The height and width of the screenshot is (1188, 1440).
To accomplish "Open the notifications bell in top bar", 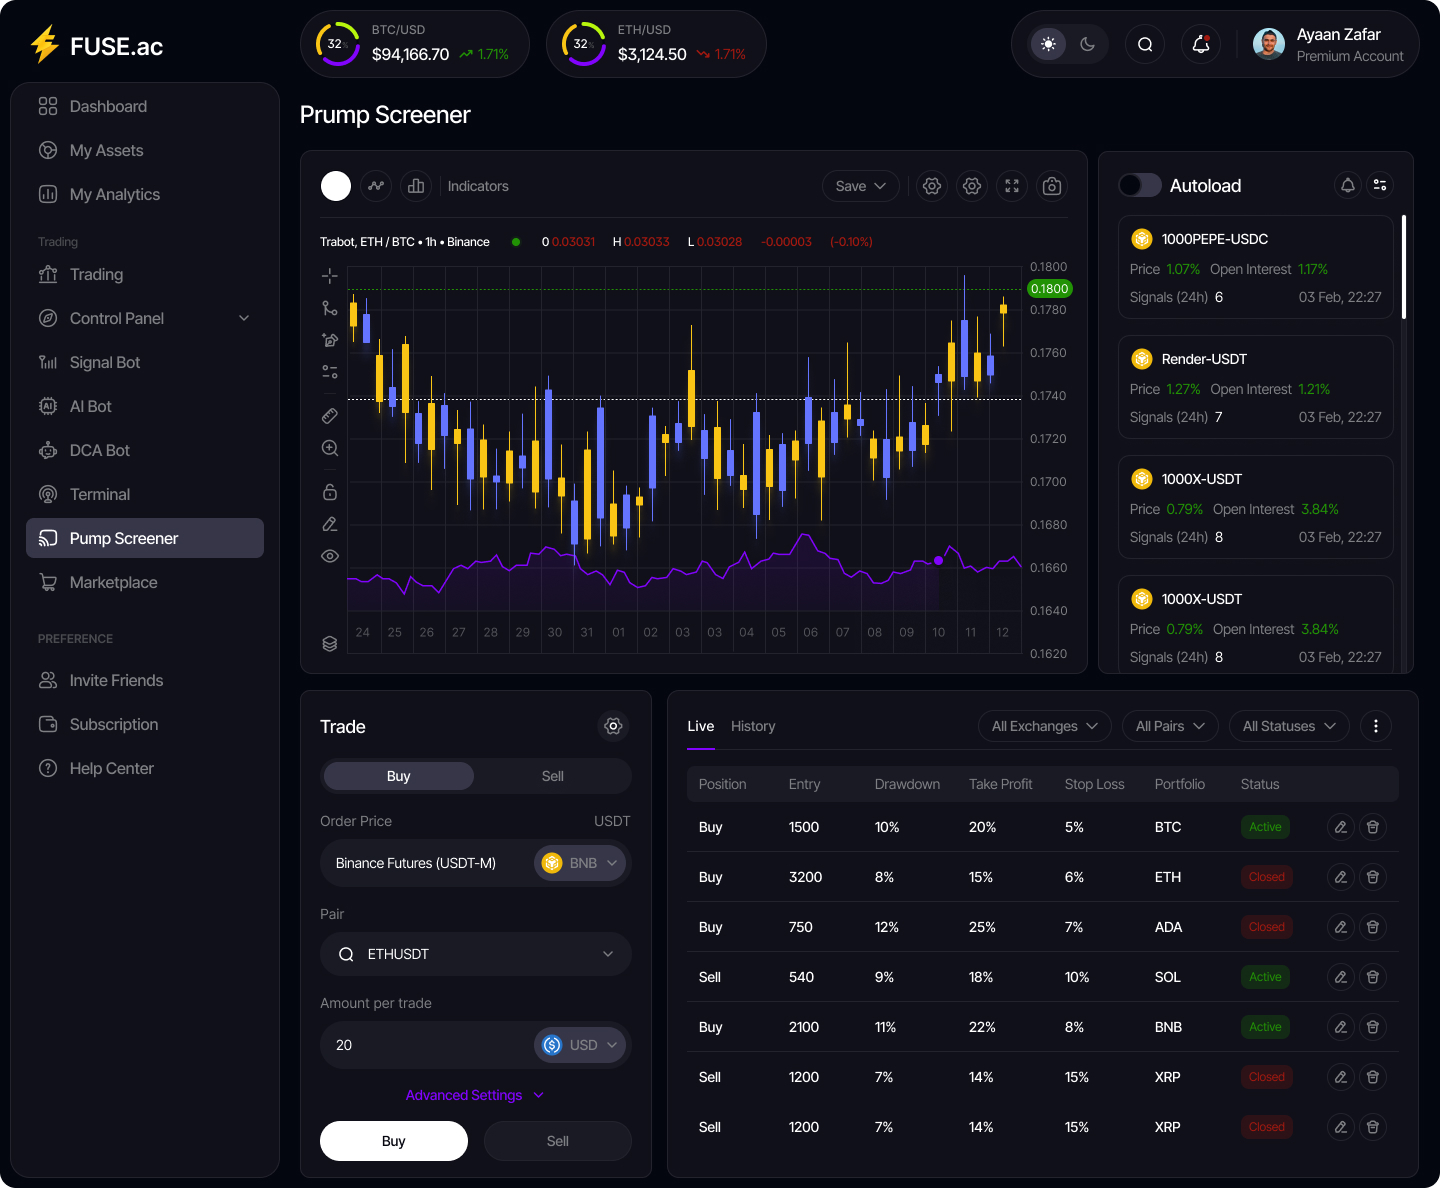I will [x=1201, y=44].
